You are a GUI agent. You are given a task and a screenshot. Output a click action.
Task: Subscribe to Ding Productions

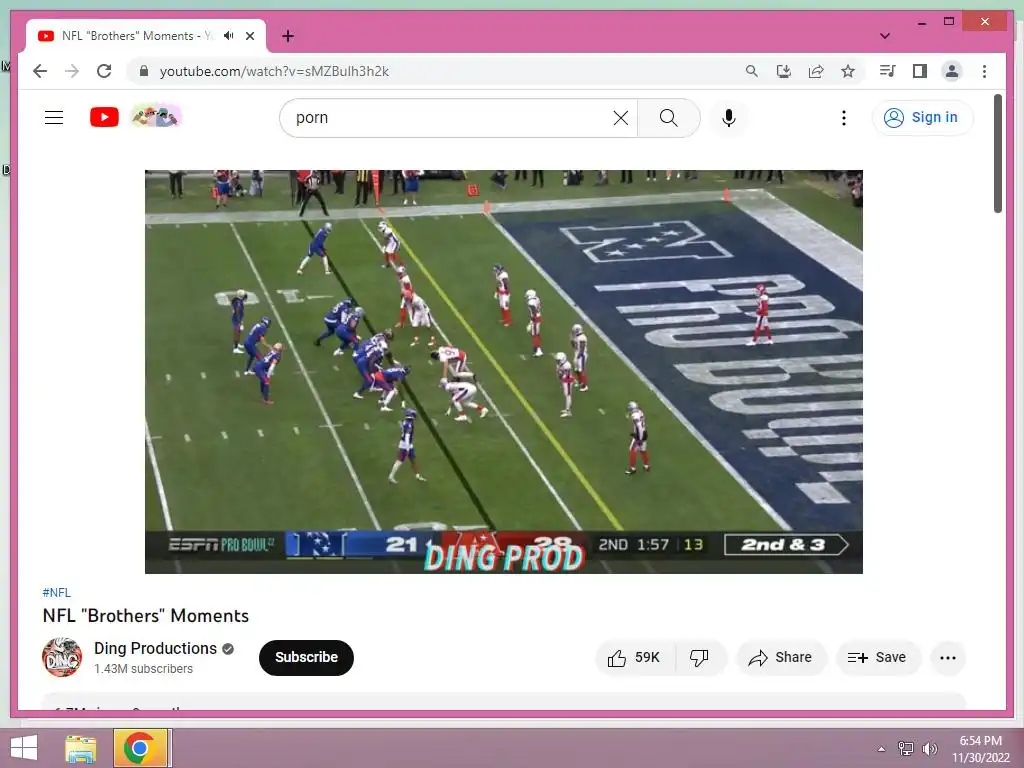306,657
